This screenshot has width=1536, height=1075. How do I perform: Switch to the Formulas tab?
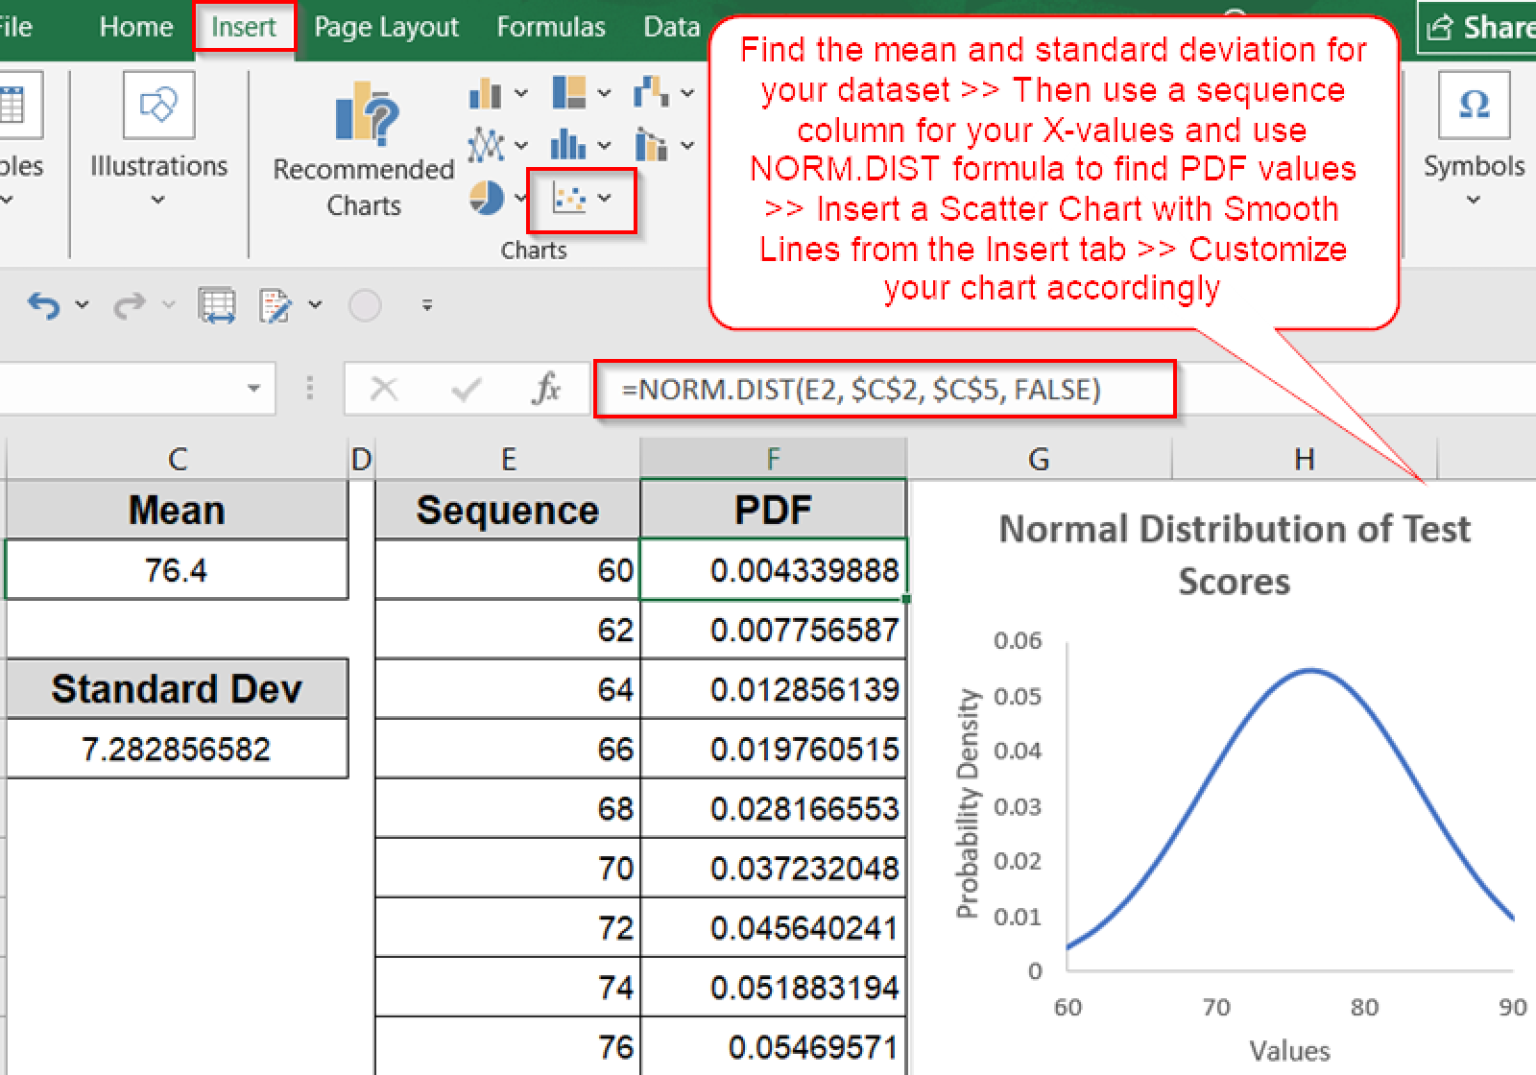(x=551, y=27)
